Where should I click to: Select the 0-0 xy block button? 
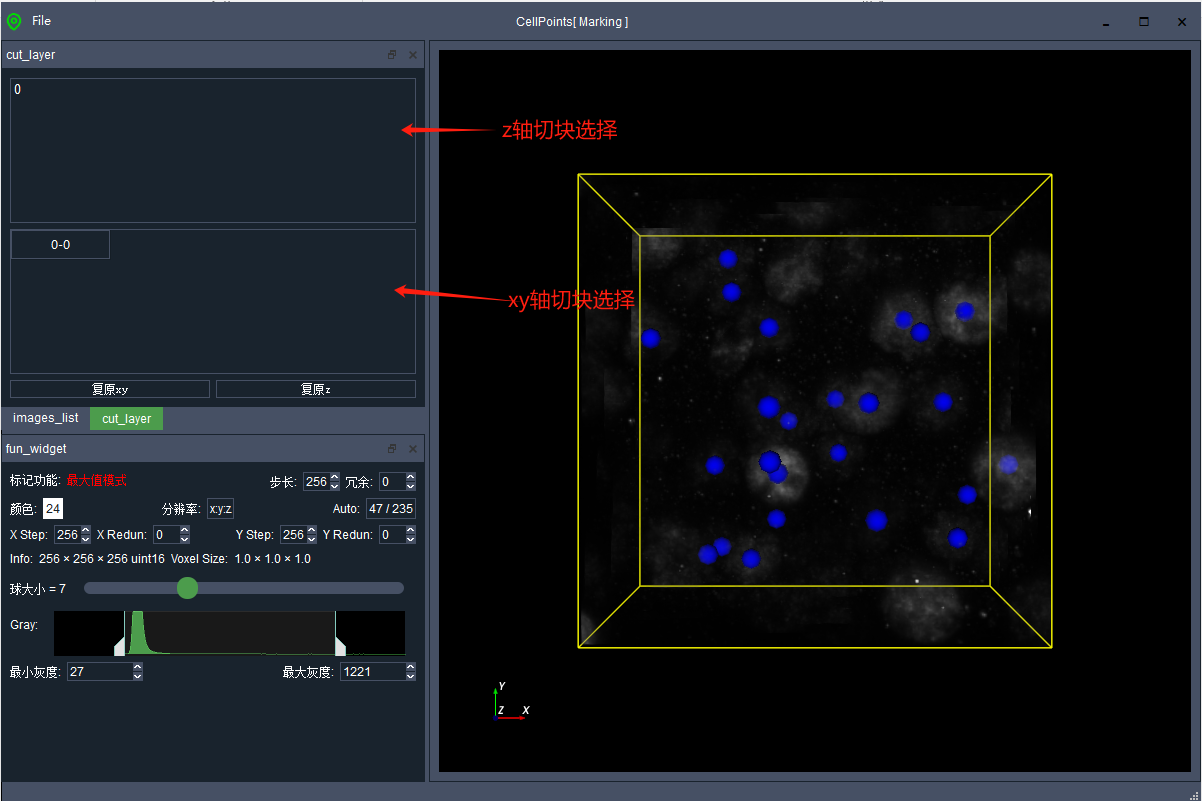[x=60, y=245]
